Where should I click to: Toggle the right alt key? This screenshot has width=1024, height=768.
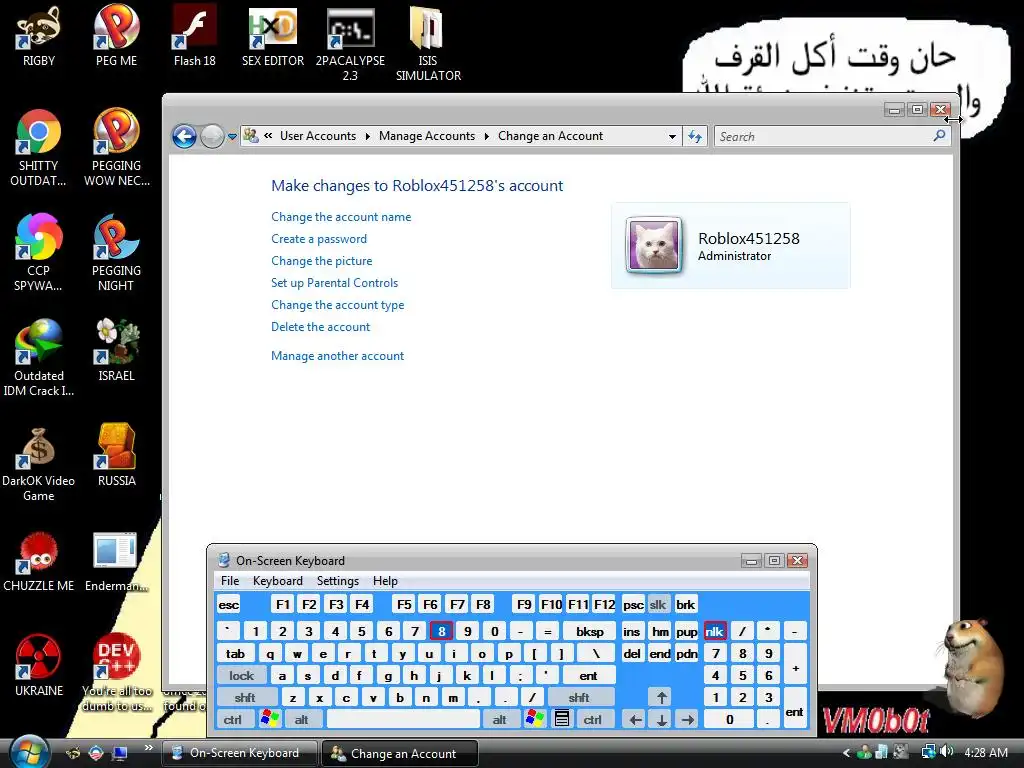pos(500,720)
